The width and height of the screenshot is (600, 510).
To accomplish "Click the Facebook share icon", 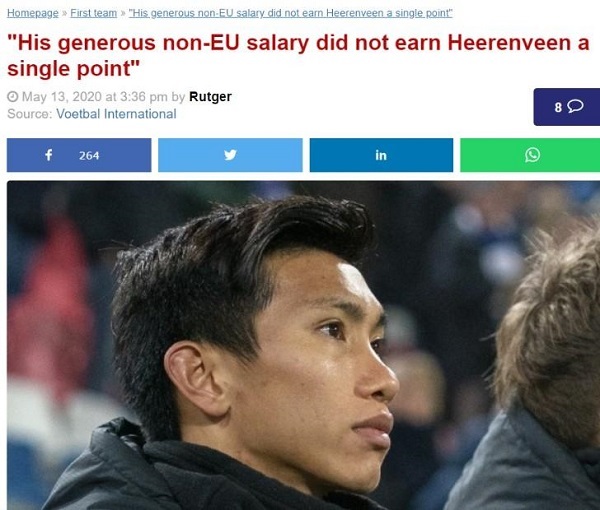I will (49, 155).
